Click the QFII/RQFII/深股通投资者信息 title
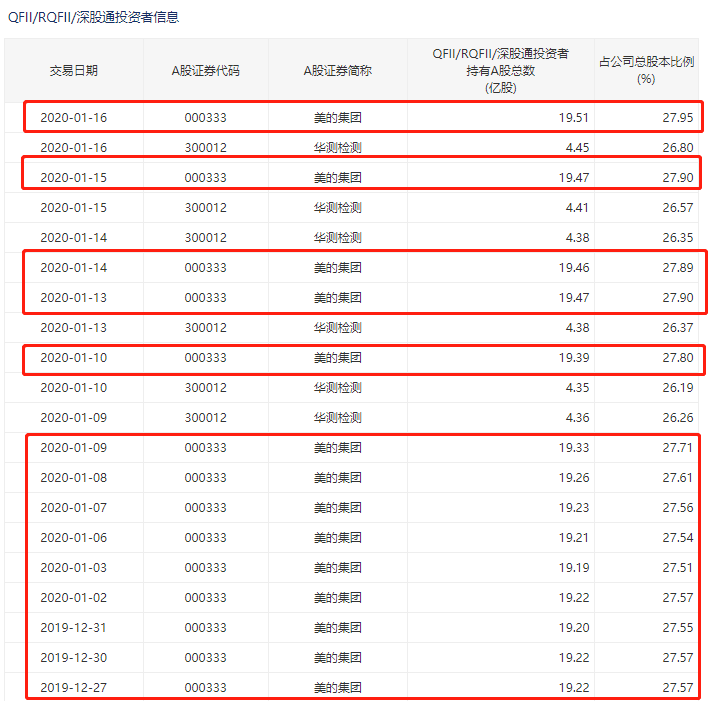 coord(93,17)
